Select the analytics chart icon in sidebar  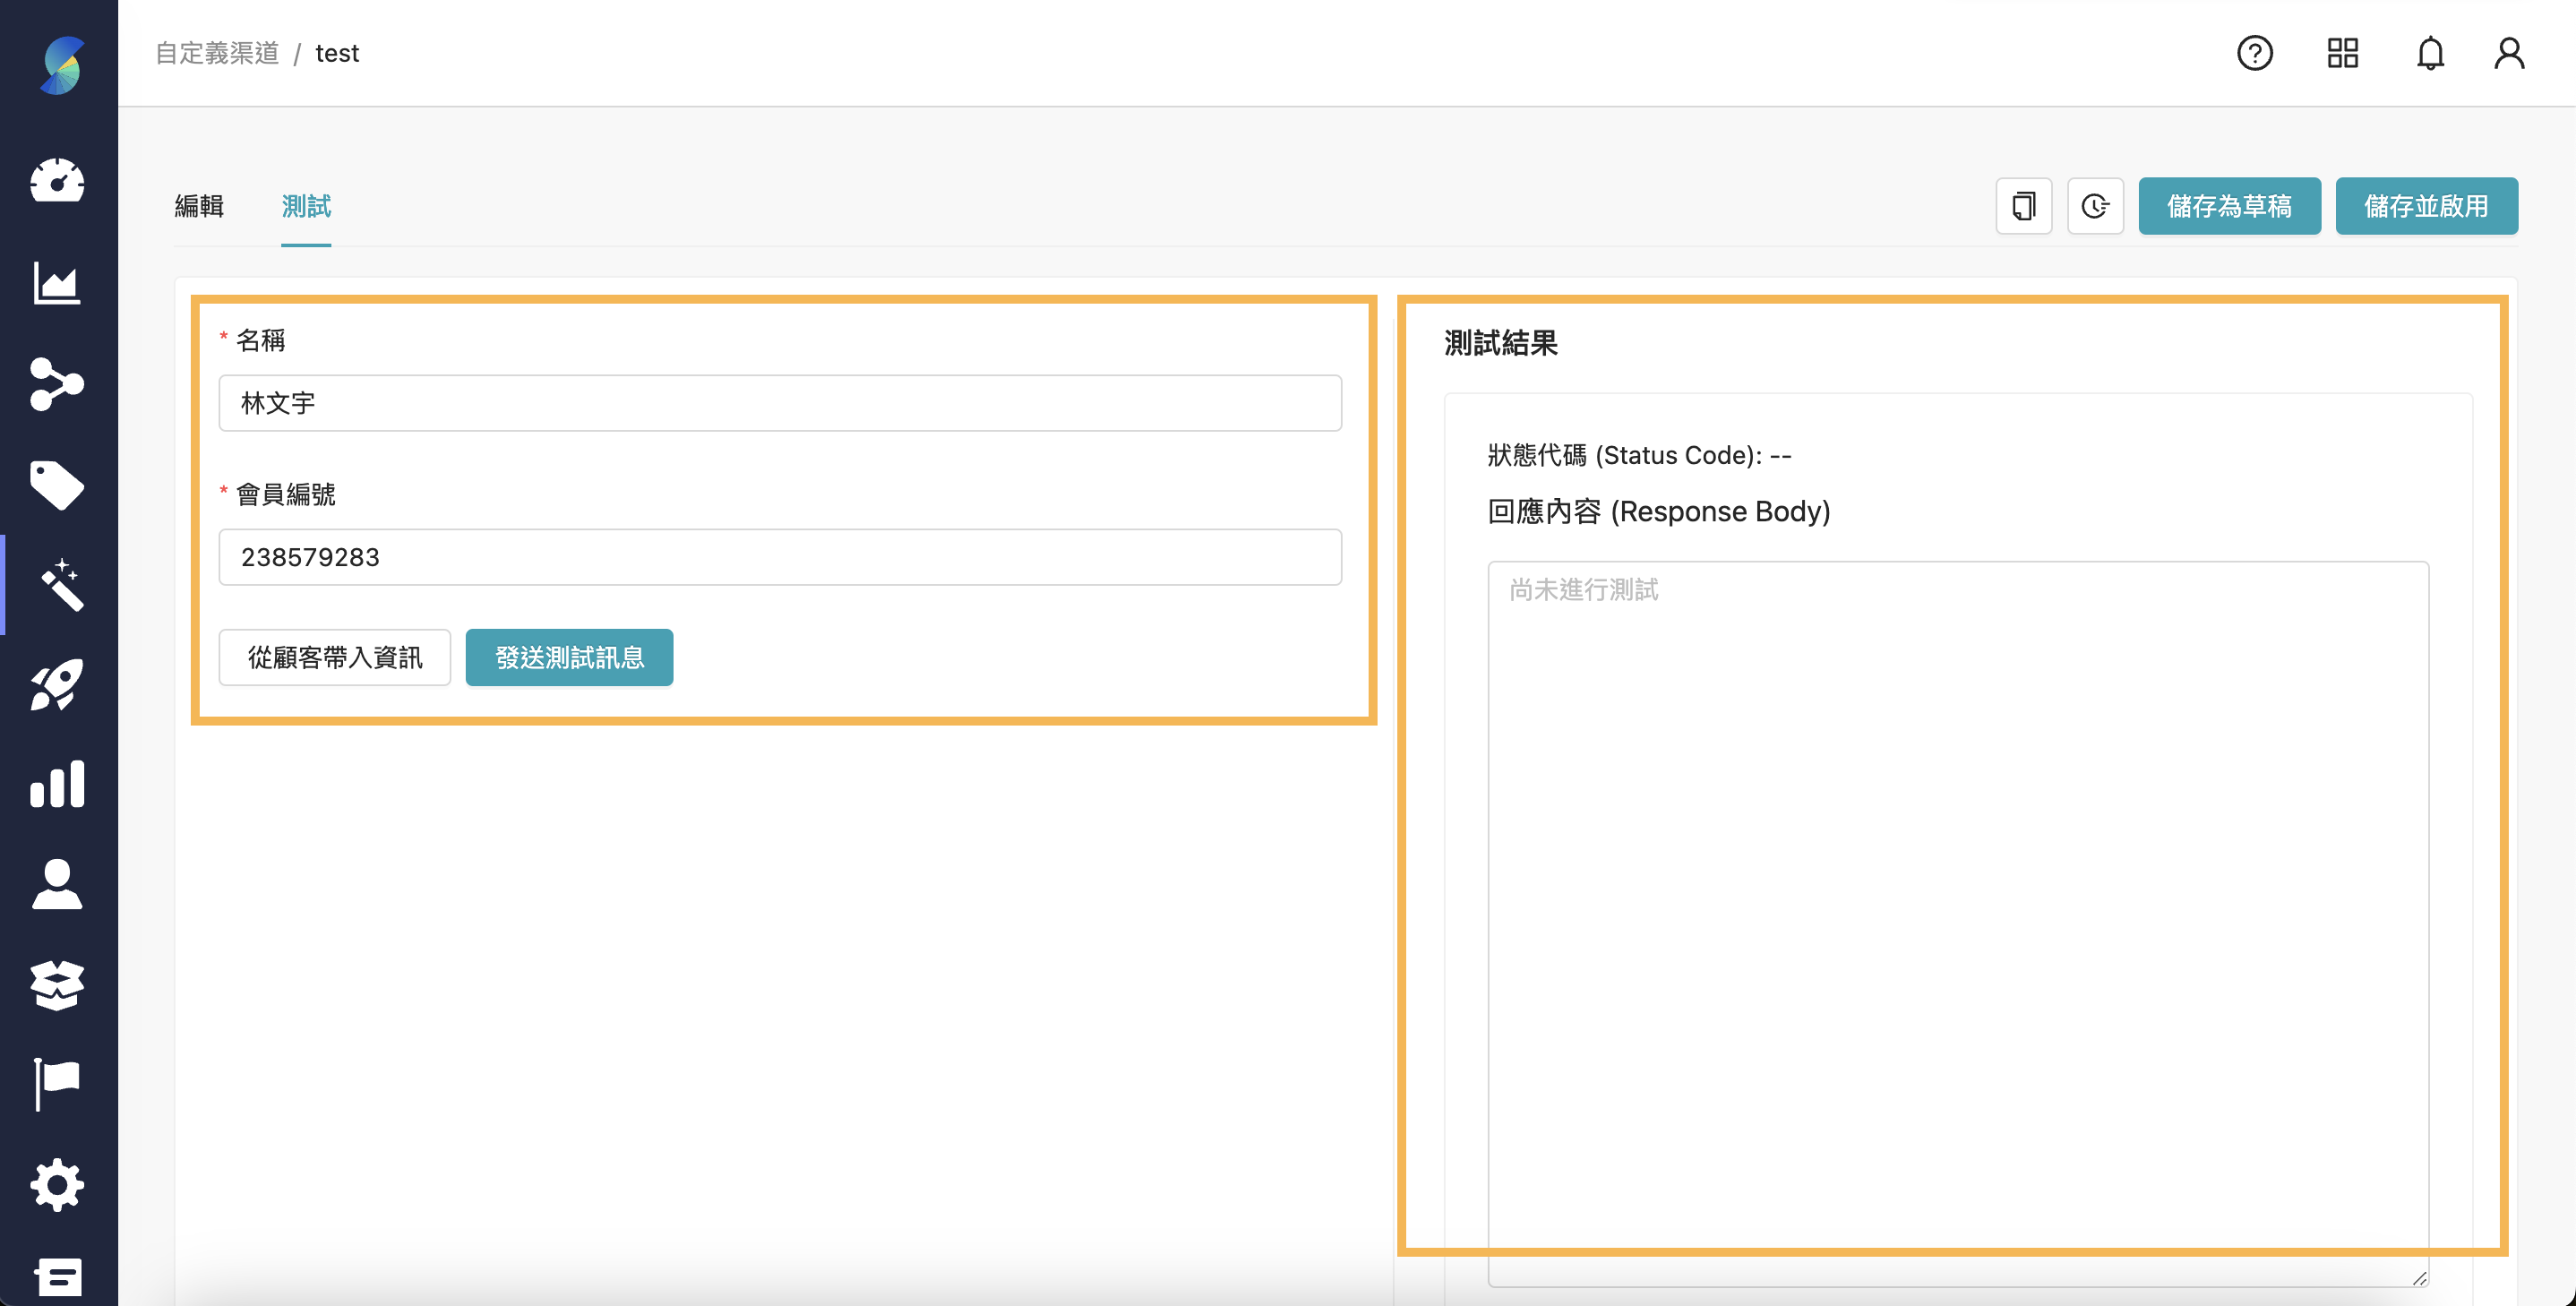[57, 283]
